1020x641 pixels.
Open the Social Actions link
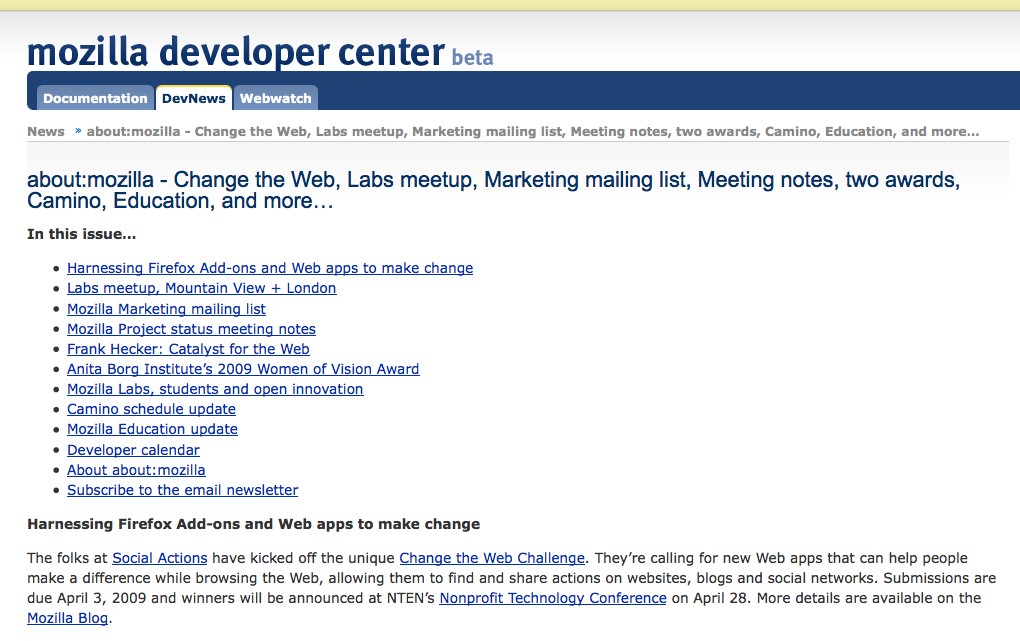coord(160,558)
